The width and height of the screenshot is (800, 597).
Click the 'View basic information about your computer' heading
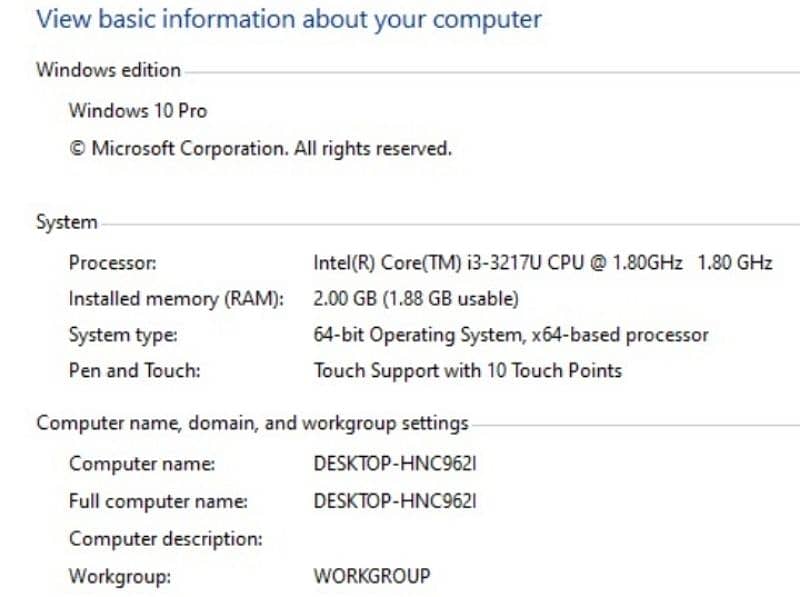(x=289, y=19)
